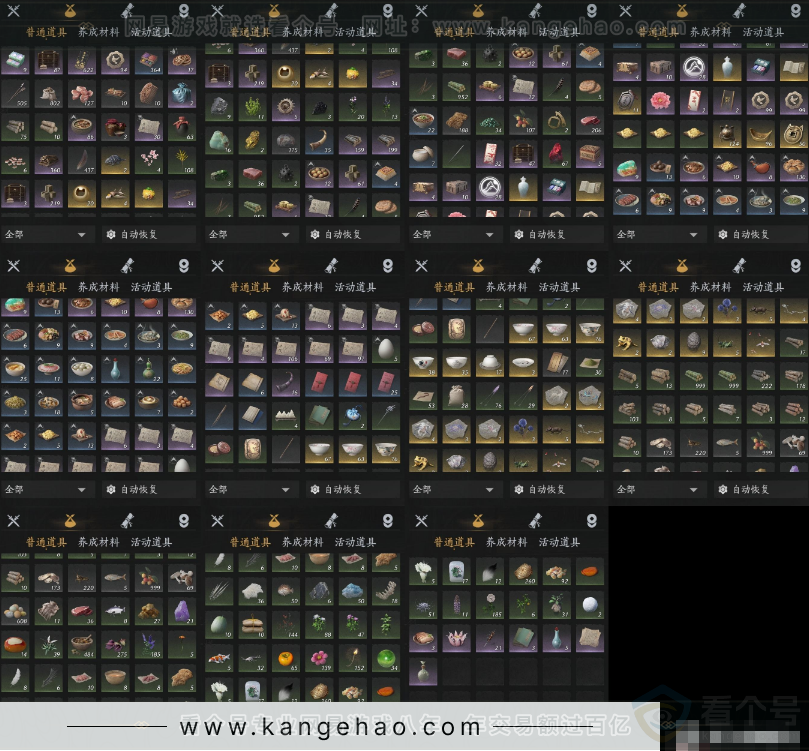
Task: Click the white pearl sphere item
Action: (590, 604)
